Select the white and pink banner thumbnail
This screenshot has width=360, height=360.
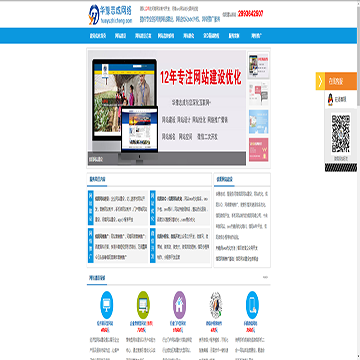tap(258, 93)
